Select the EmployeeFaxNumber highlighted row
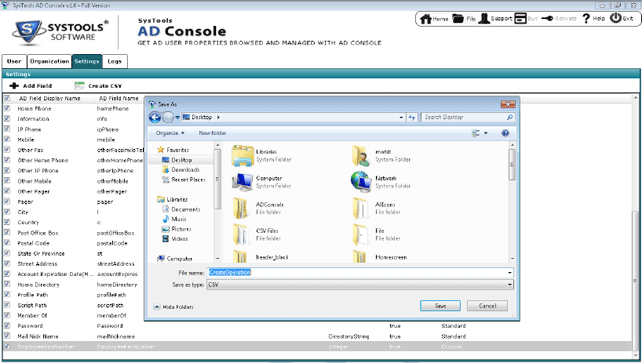Screen dimensions: 642x363 pos(317,347)
